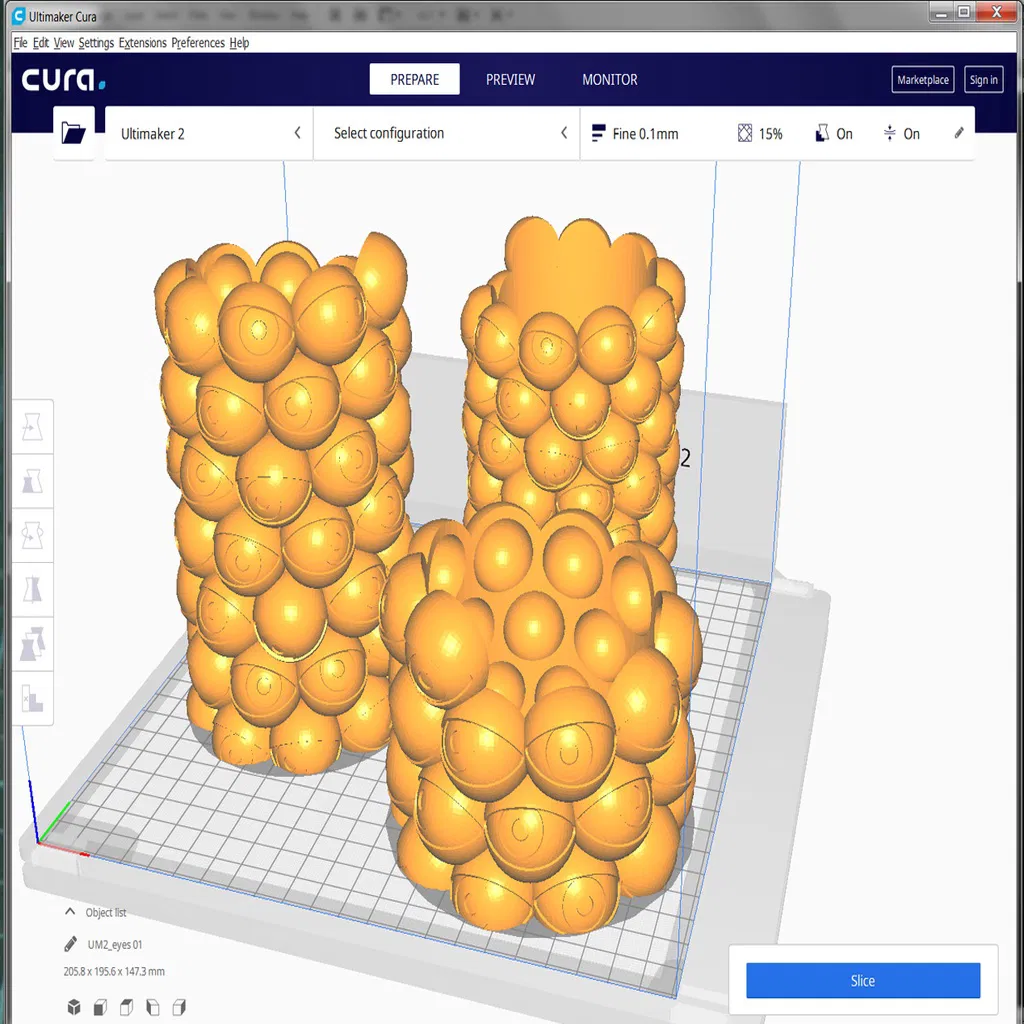Switch to front view camera icon
This screenshot has height=1024, width=1024.
pyautogui.click(x=100, y=1006)
